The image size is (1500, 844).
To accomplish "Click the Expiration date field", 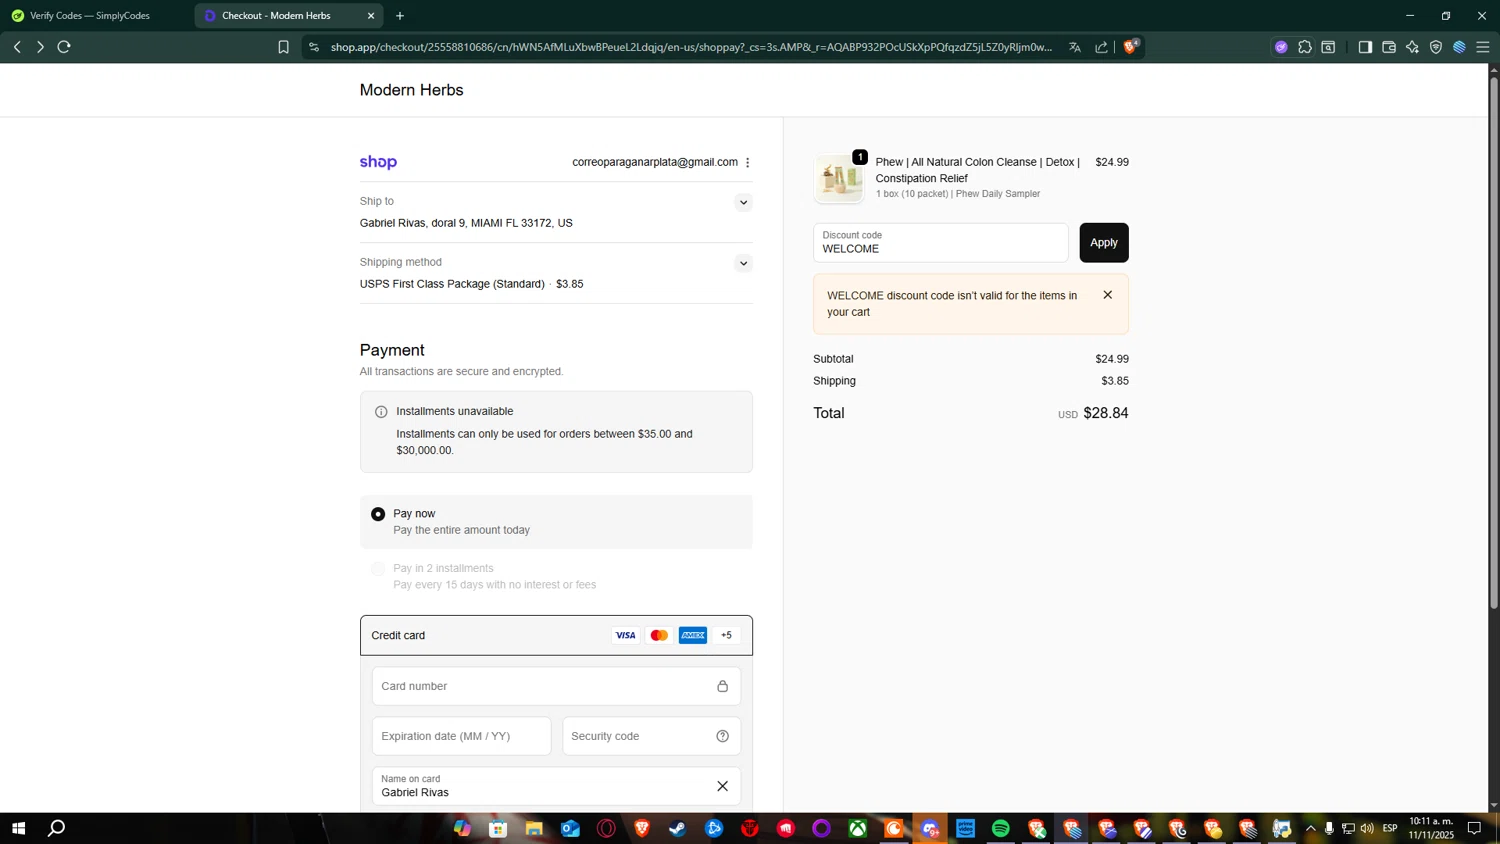I will click(x=462, y=736).
